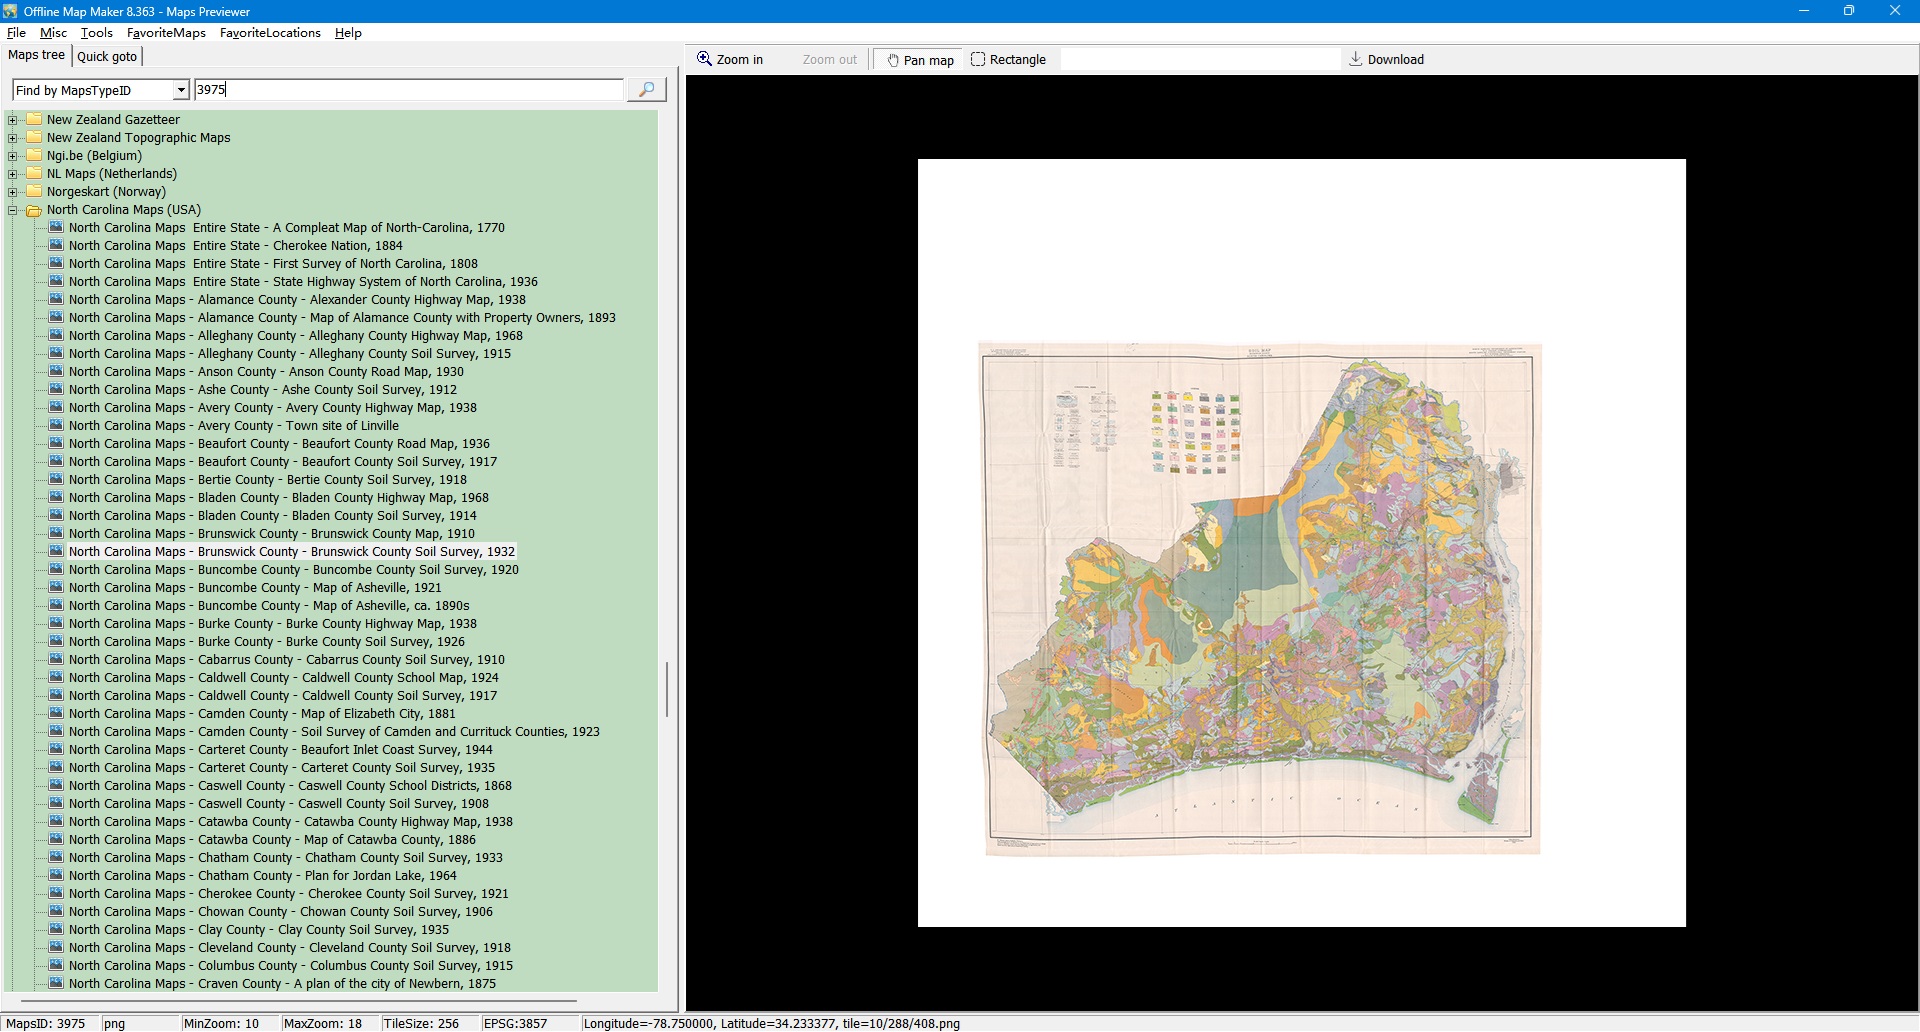This screenshot has height=1032, width=1920.
Task: Open the Tools menu
Action: click(96, 33)
